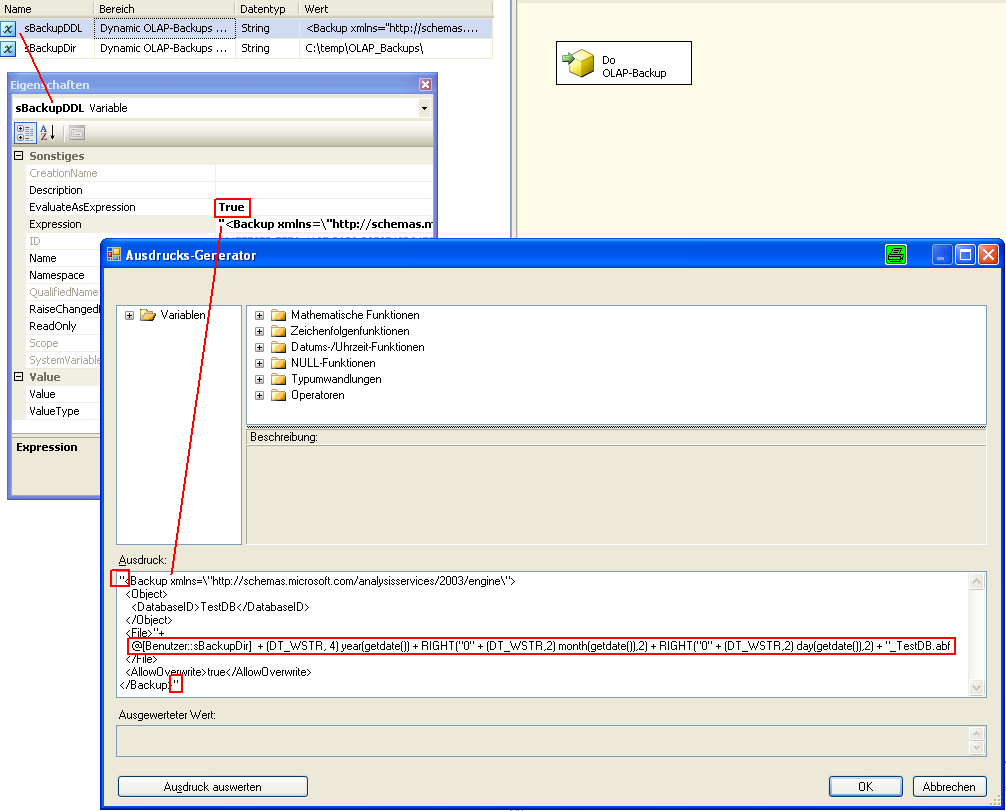Screen dimensions: 1006x811
Task: Select Datums-/Uhrzeit-Funktionen tree item
Action: 357,347
